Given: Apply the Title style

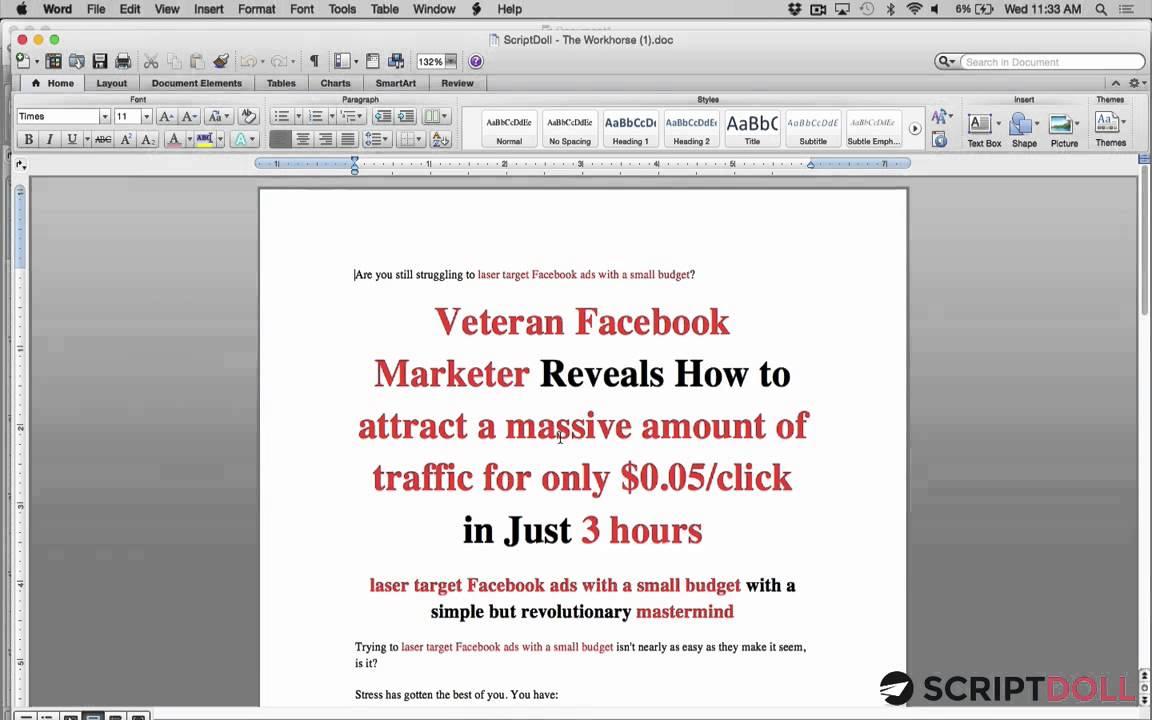Looking at the screenshot, I should (x=752, y=129).
